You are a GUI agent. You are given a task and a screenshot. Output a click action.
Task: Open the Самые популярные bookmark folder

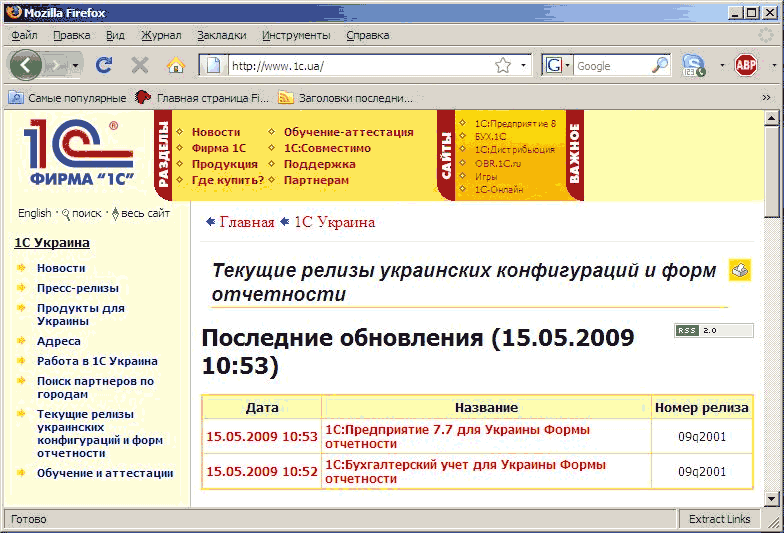[x=68, y=98]
